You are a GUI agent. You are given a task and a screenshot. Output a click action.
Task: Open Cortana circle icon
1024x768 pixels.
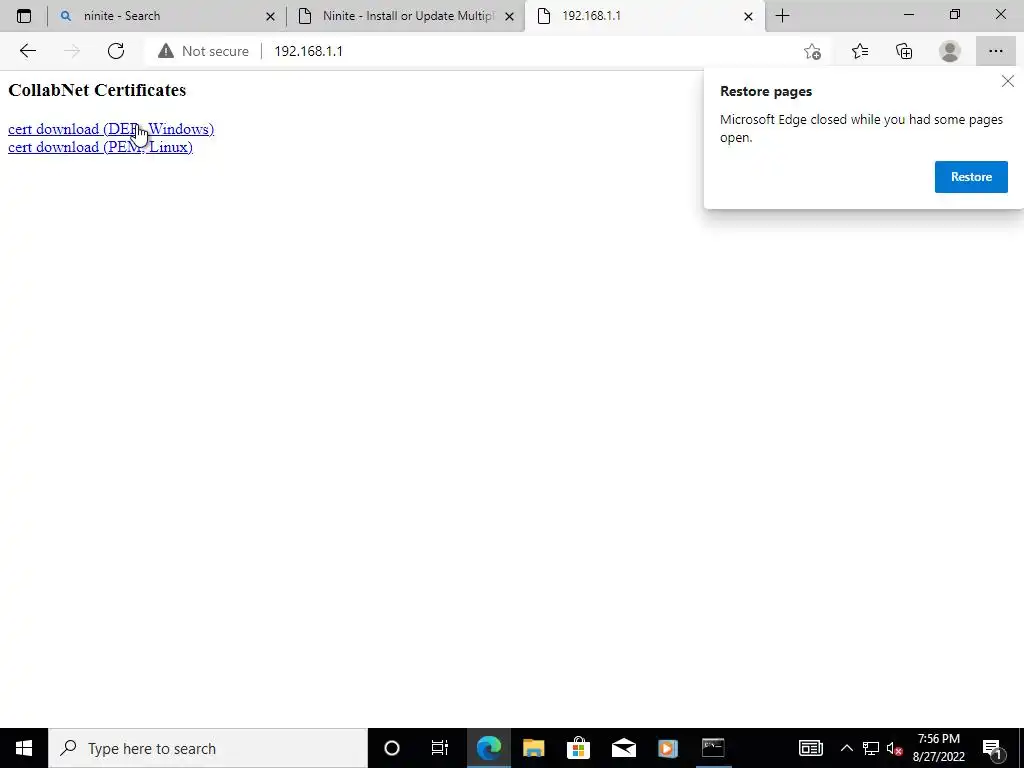392,748
